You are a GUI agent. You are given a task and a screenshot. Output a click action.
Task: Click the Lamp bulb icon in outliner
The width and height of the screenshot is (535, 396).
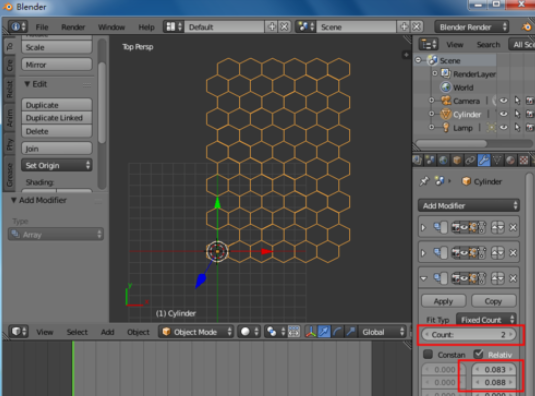[446, 128]
